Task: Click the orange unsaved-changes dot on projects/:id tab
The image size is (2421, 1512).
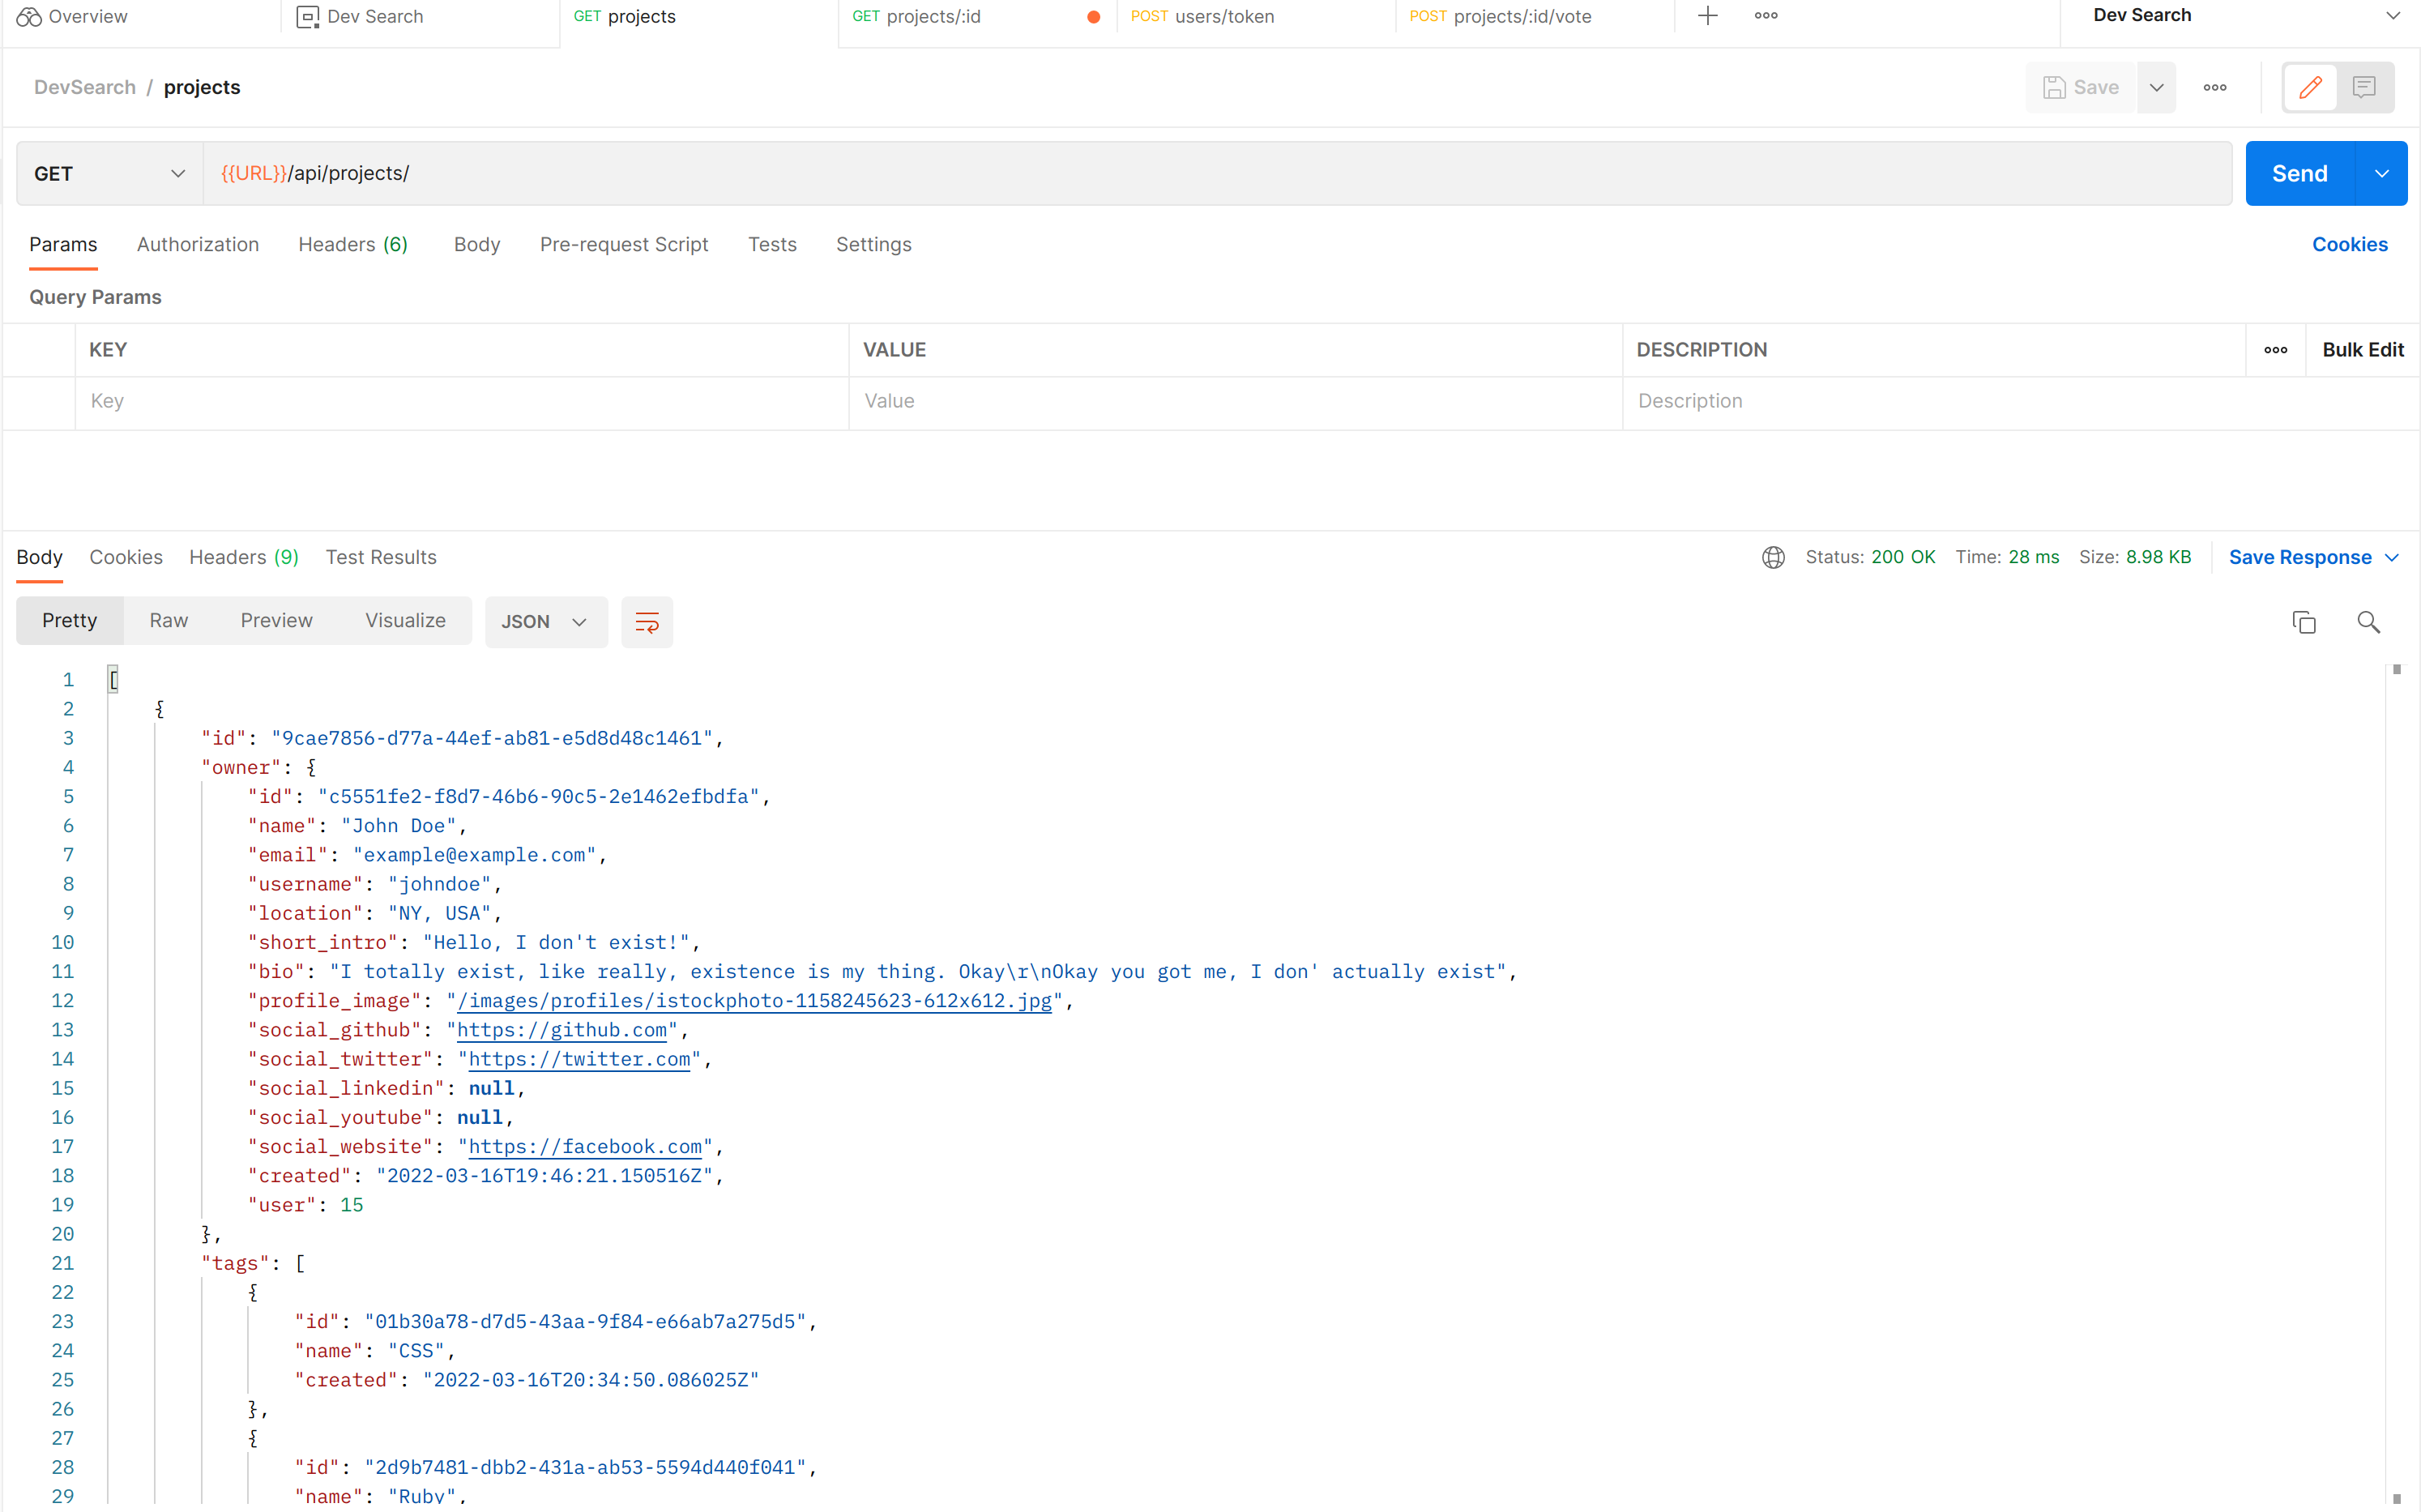Action: (1094, 17)
